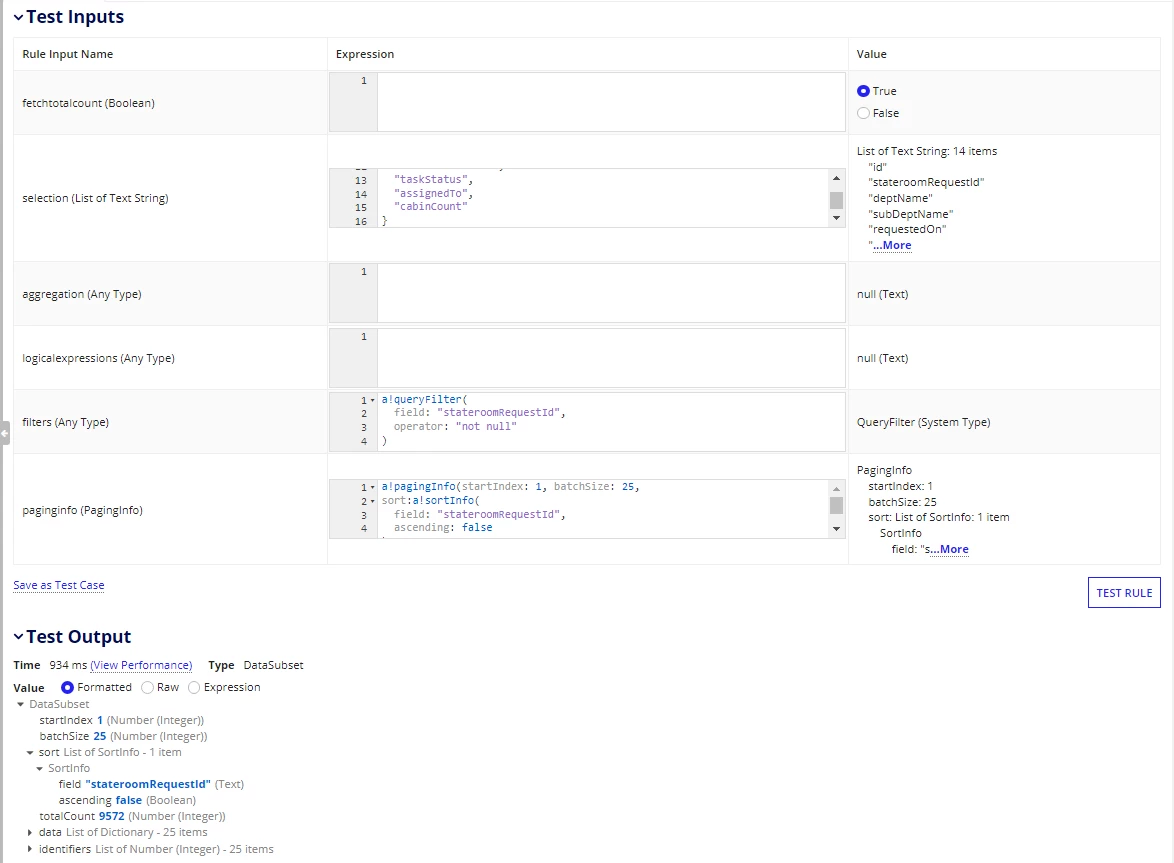Expand data List of Dictionary node
The width and height of the screenshot is (1174, 863).
coord(30,832)
